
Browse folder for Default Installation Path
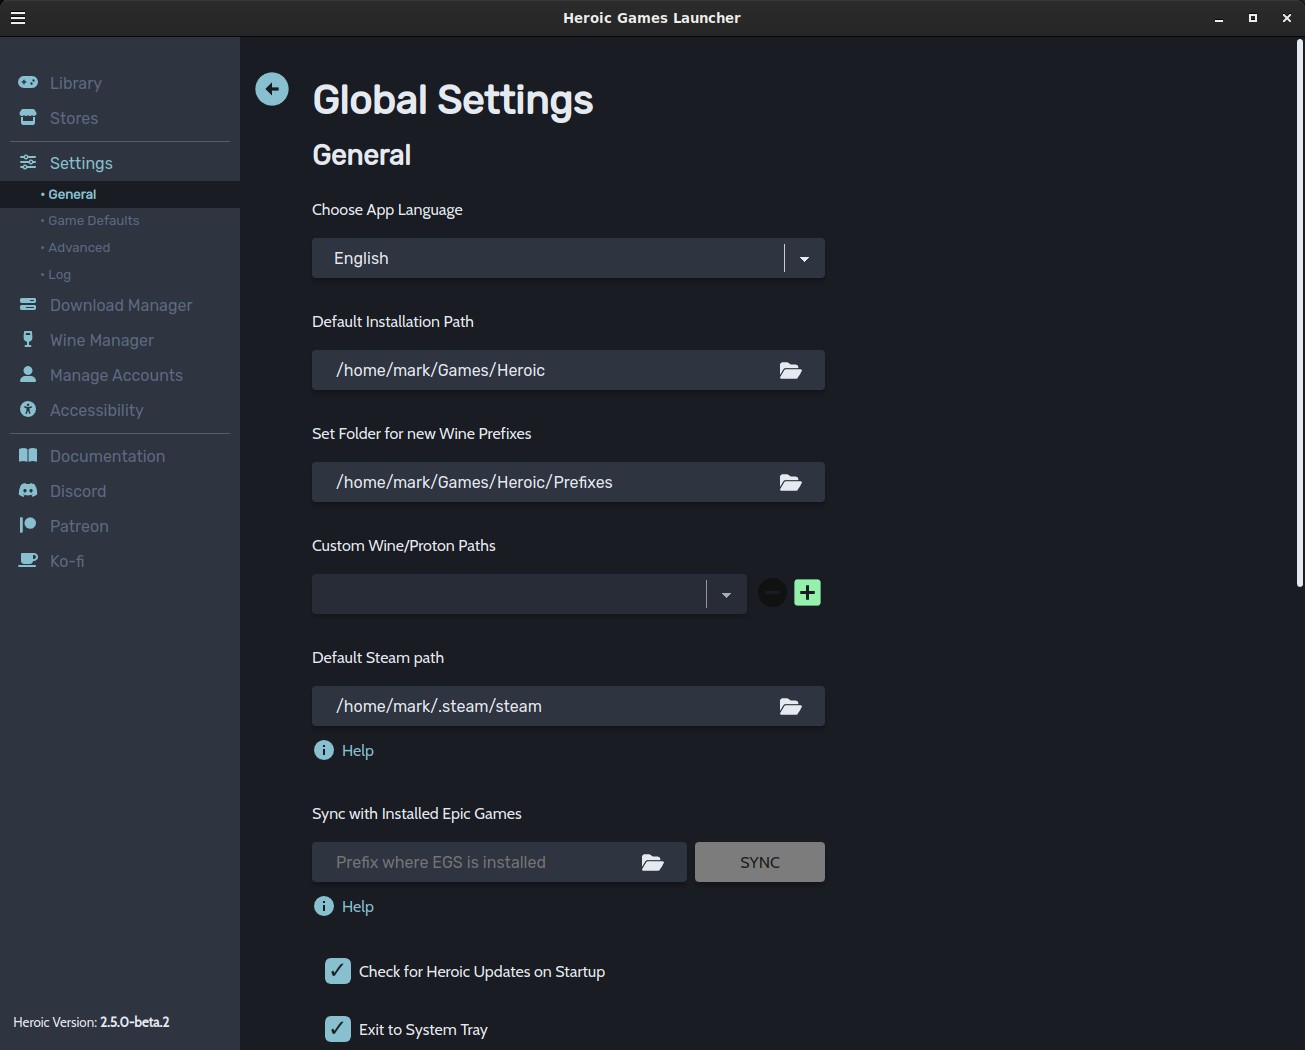pyautogui.click(x=790, y=370)
